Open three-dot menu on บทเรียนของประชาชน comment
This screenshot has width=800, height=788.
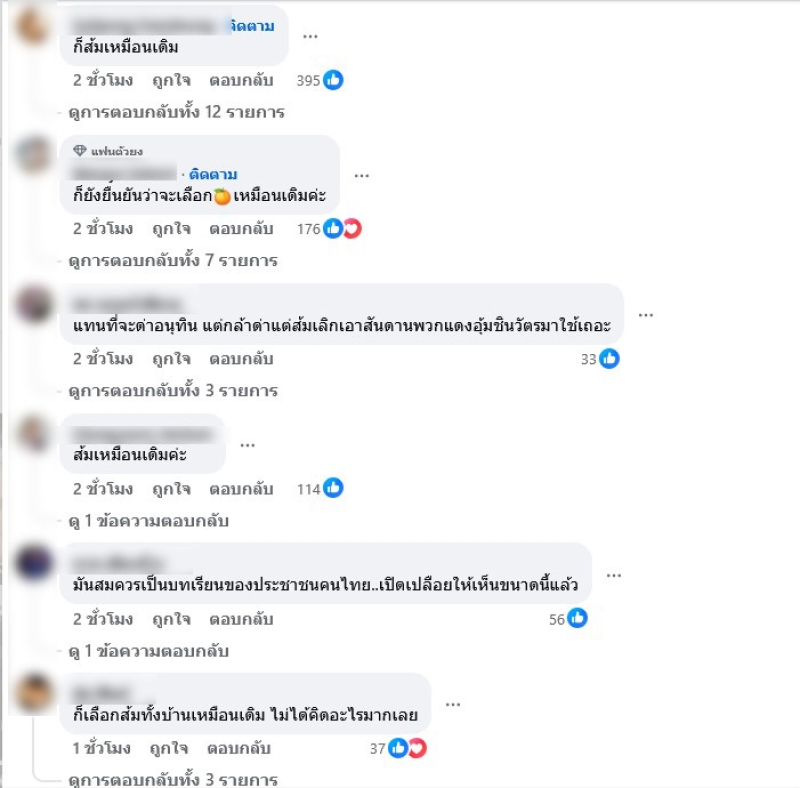pos(614,576)
